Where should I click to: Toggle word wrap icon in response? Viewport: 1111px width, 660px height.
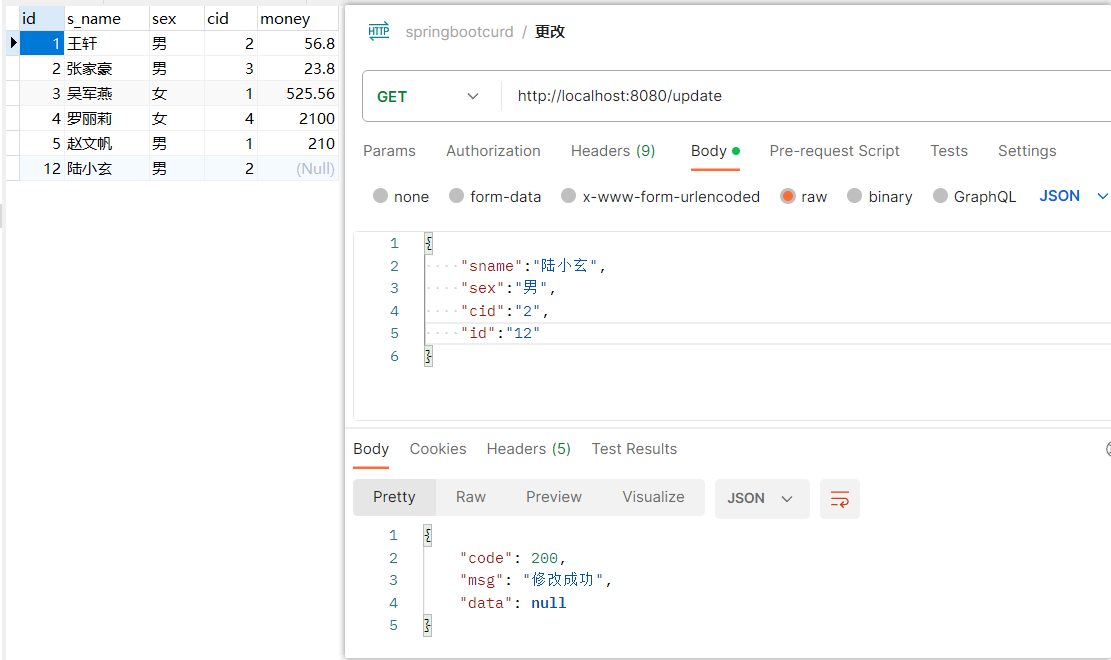point(840,498)
